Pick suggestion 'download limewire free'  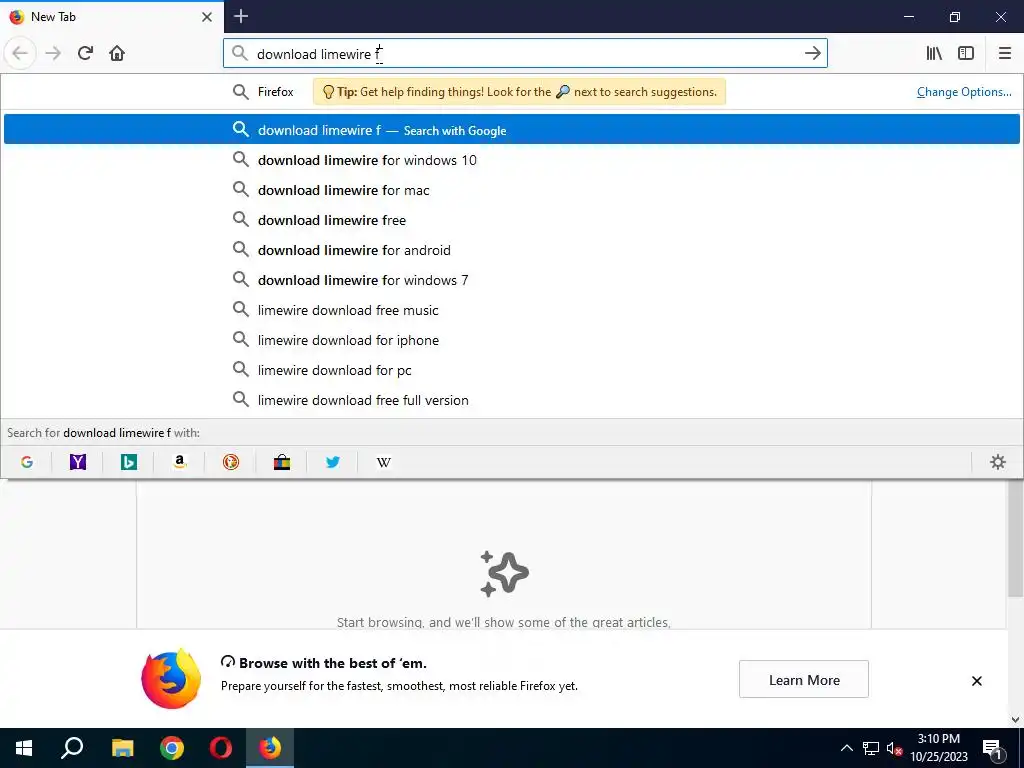pos(511,220)
